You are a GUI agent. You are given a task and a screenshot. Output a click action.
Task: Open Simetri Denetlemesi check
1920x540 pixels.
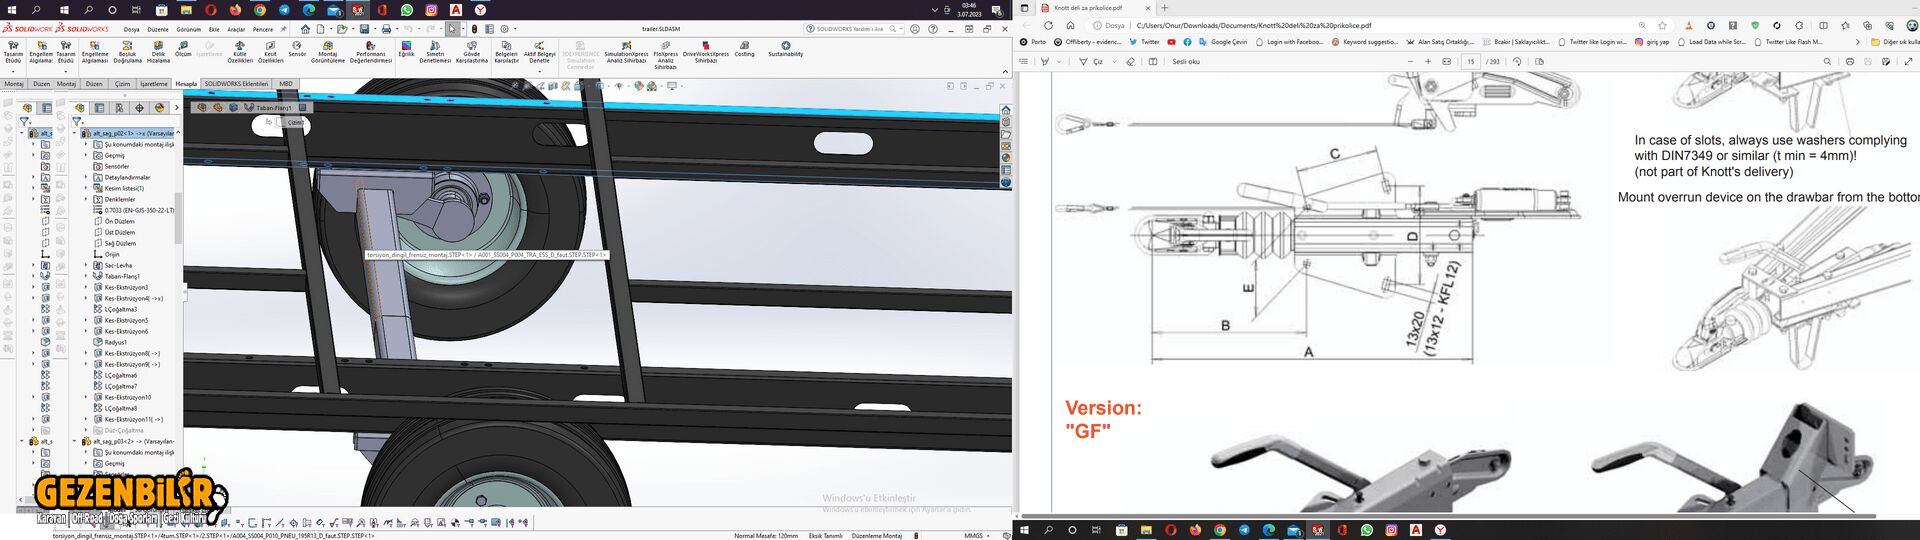point(435,51)
